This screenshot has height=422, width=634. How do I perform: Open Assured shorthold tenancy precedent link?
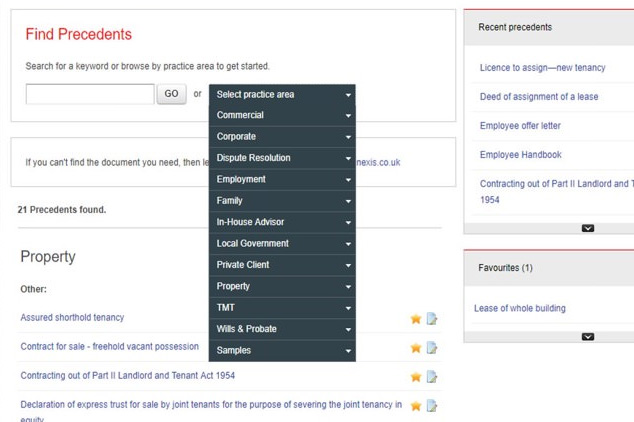pos(72,318)
